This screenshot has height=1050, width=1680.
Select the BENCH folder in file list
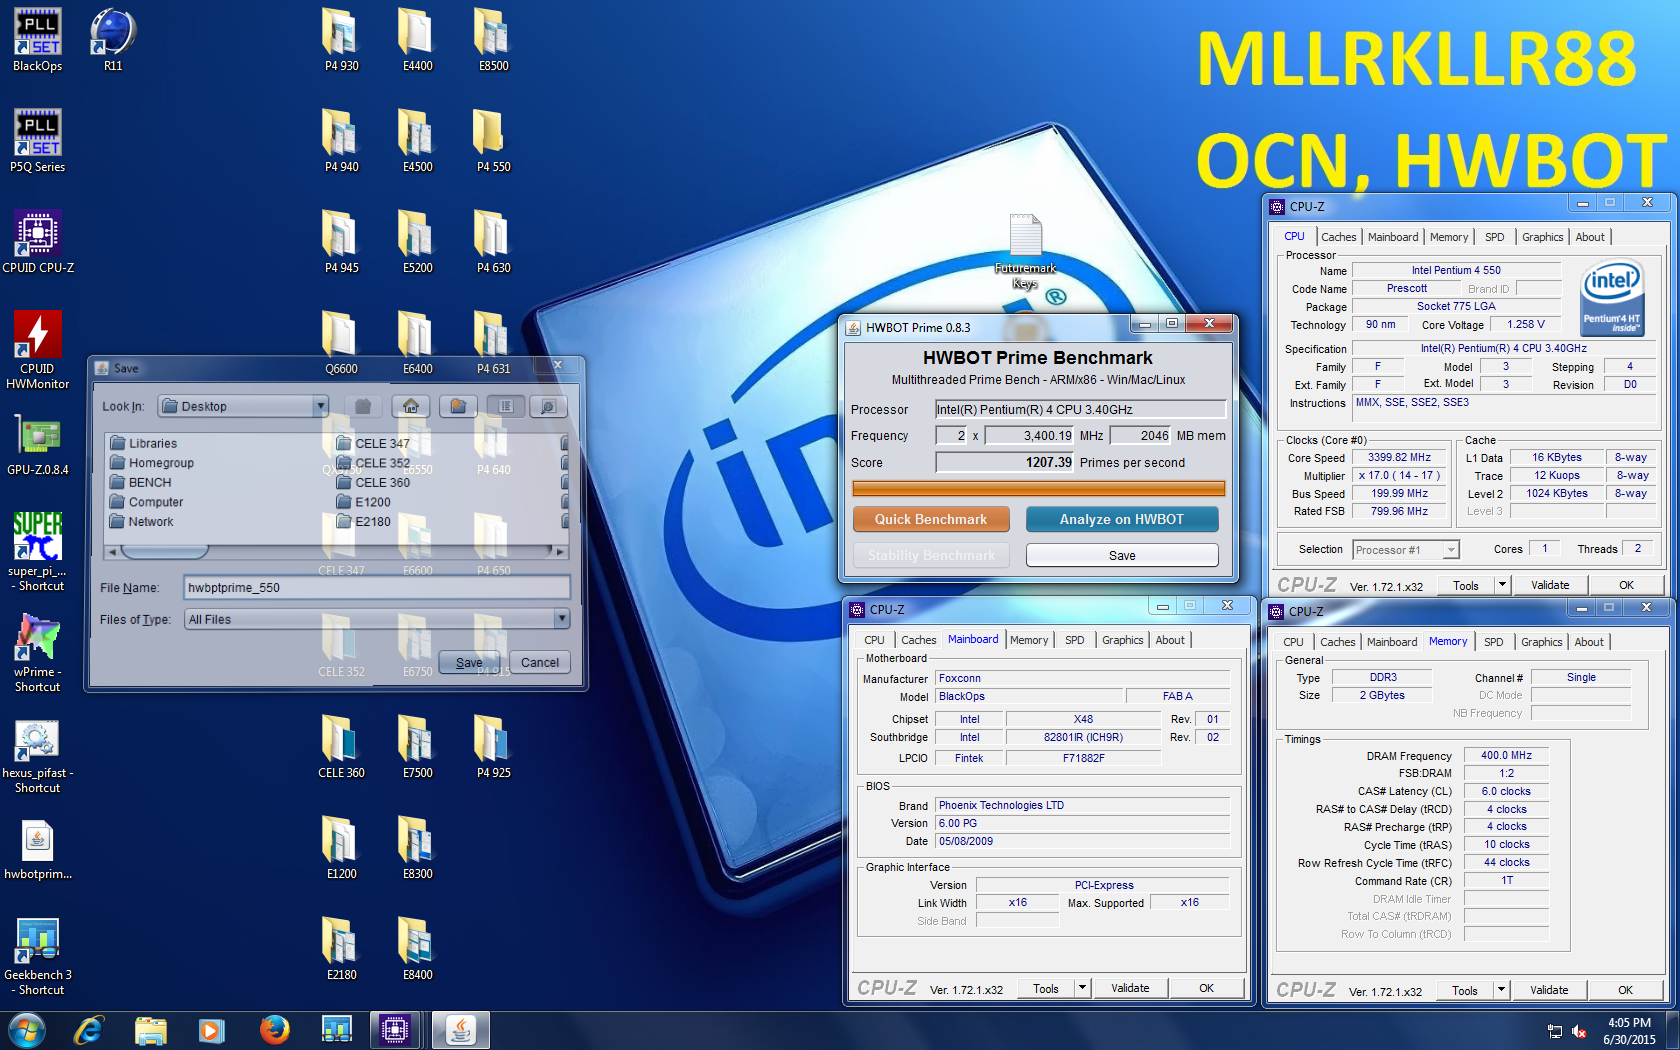tap(141, 482)
